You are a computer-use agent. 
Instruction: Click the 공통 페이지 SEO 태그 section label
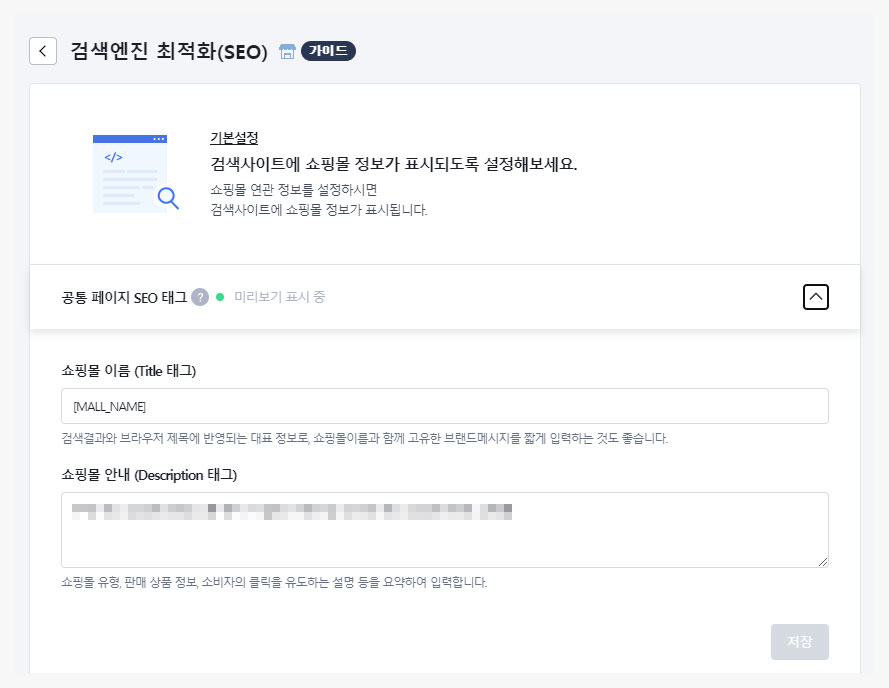coord(124,297)
